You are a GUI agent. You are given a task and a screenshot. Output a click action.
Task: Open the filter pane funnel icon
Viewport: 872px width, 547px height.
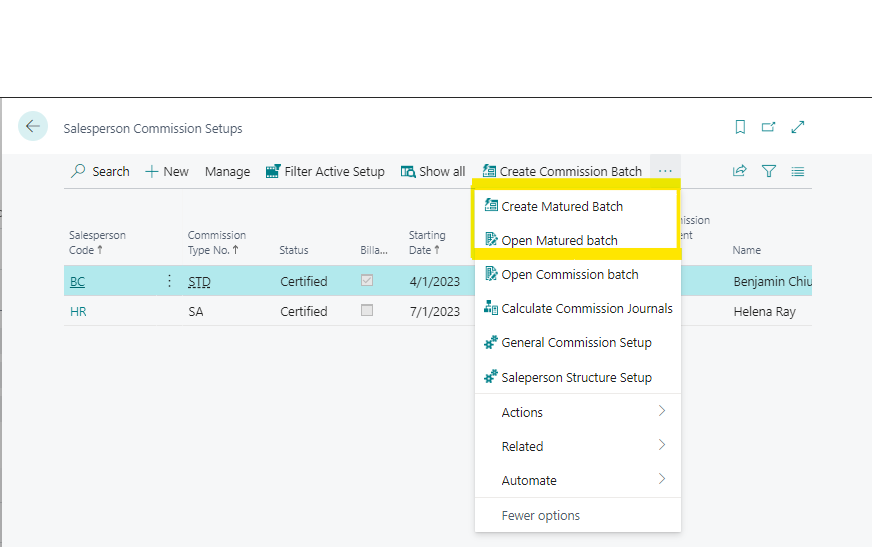point(769,171)
